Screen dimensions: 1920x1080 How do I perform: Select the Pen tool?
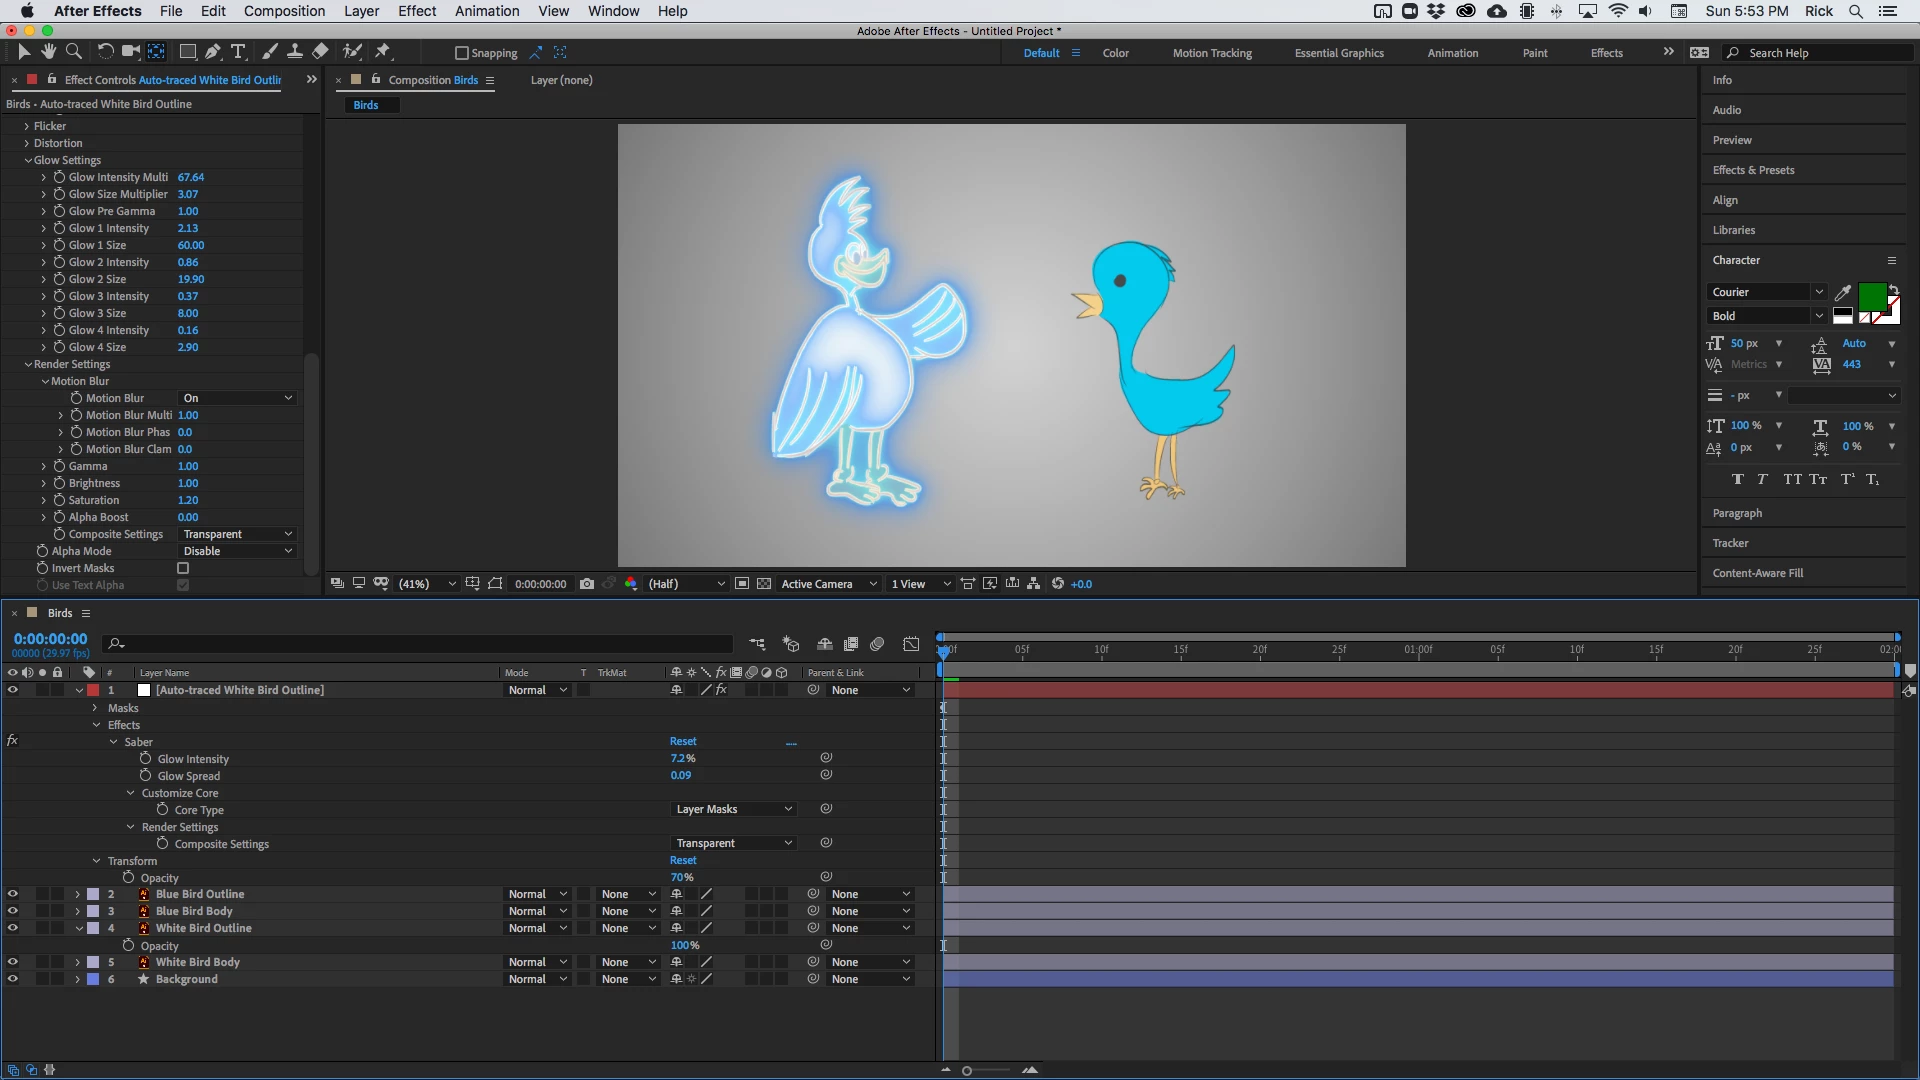[x=213, y=52]
